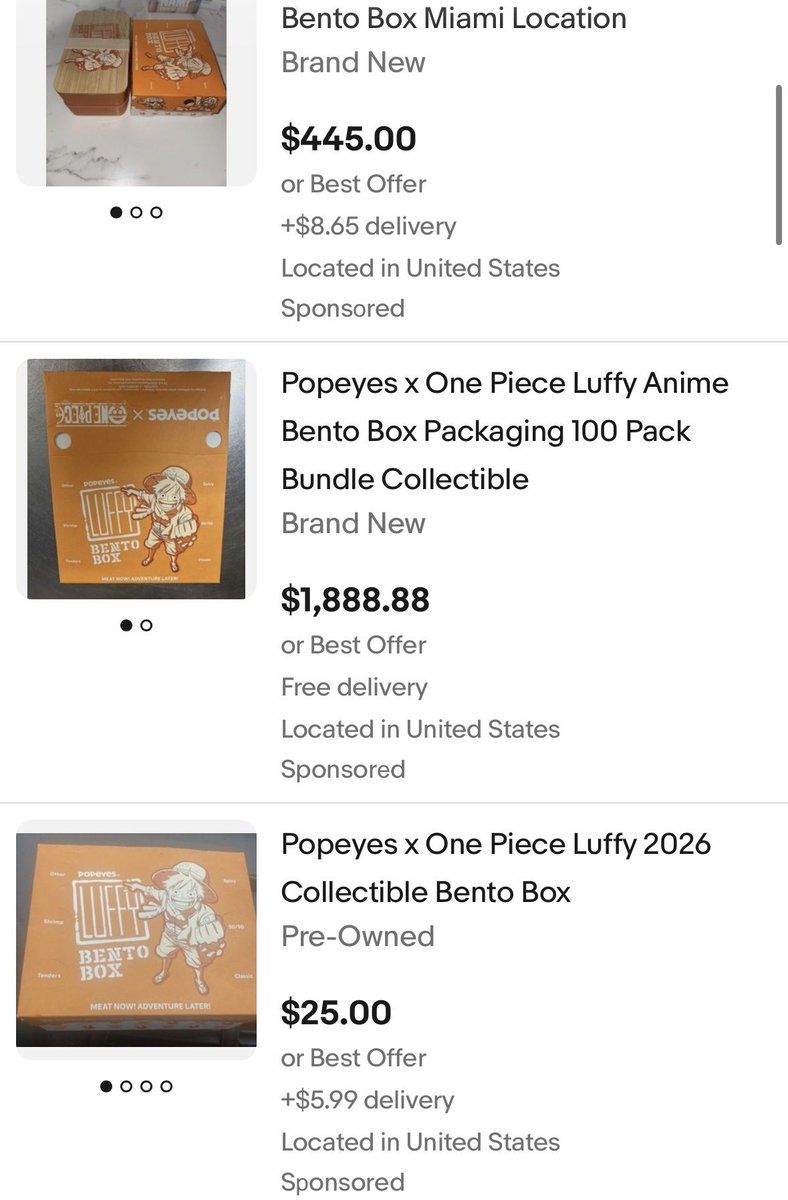Screen dimensions: 788x1200
Task: Select second image dot of 2026 Collectible listing
Action: tap(127, 1086)
